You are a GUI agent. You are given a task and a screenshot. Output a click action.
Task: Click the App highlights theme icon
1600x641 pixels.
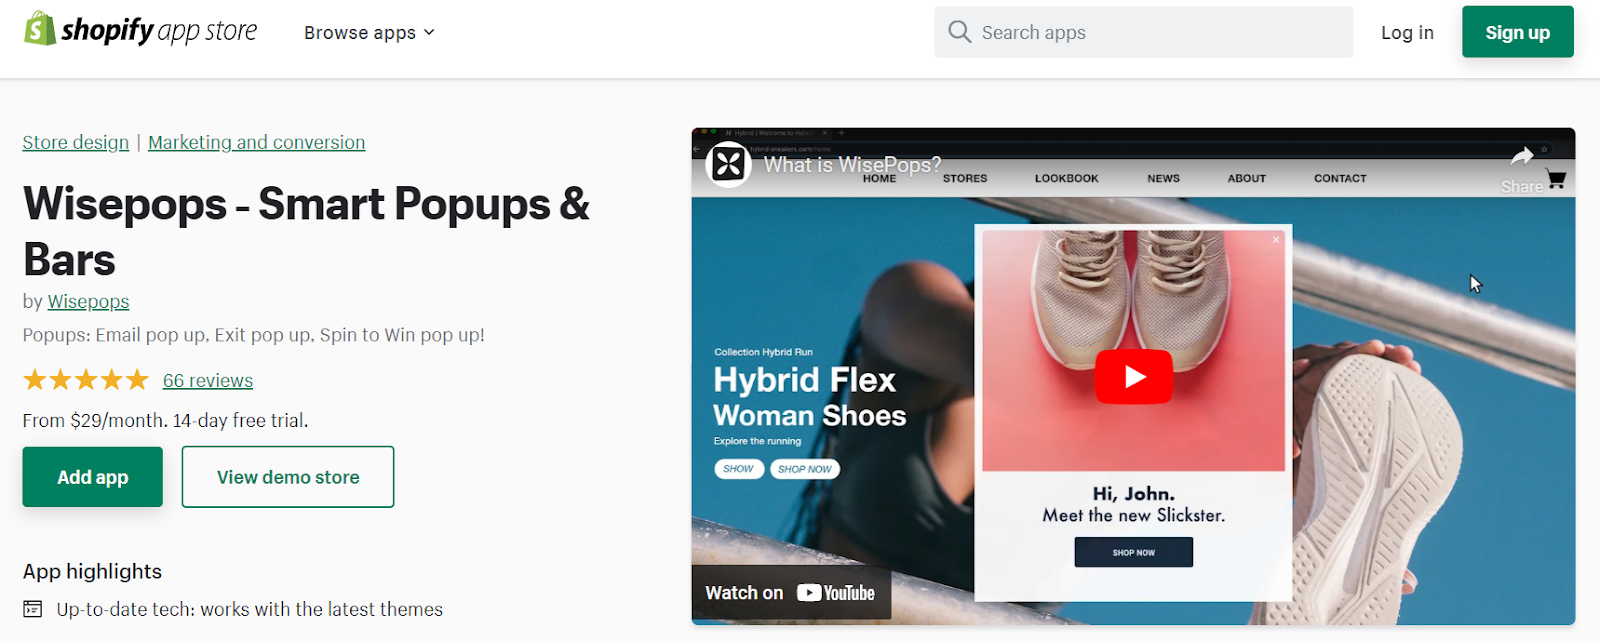tap(33, 609)
